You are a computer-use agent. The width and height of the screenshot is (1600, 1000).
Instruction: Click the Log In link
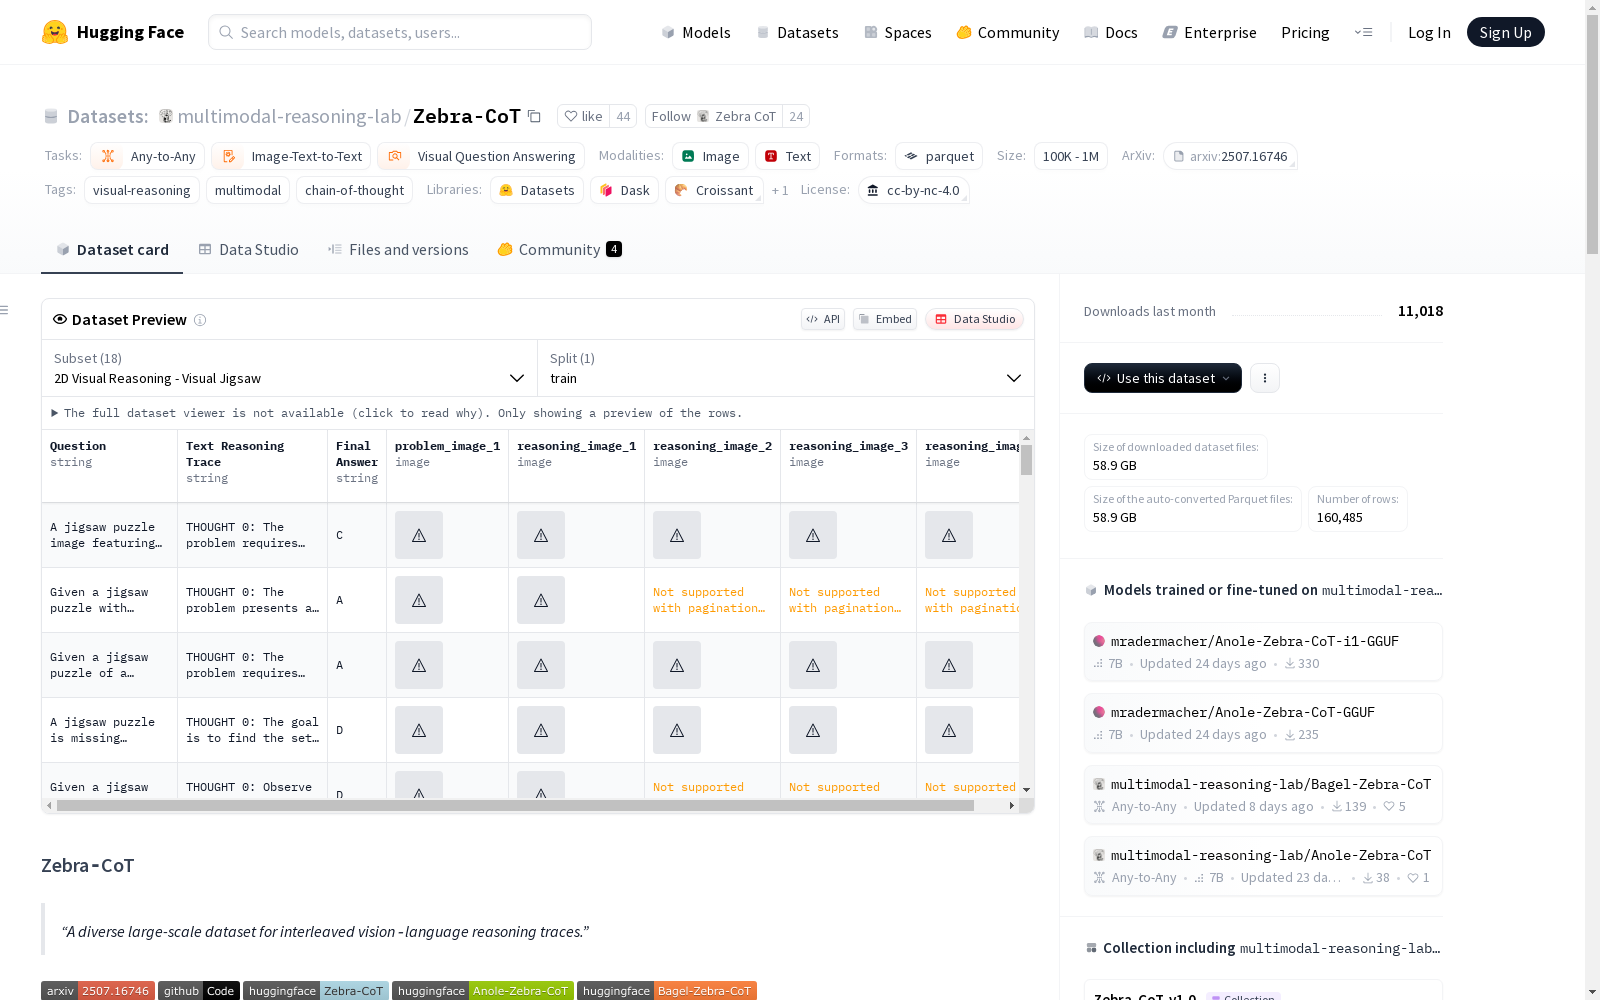pyautogui.click(x=1429, y=32)
